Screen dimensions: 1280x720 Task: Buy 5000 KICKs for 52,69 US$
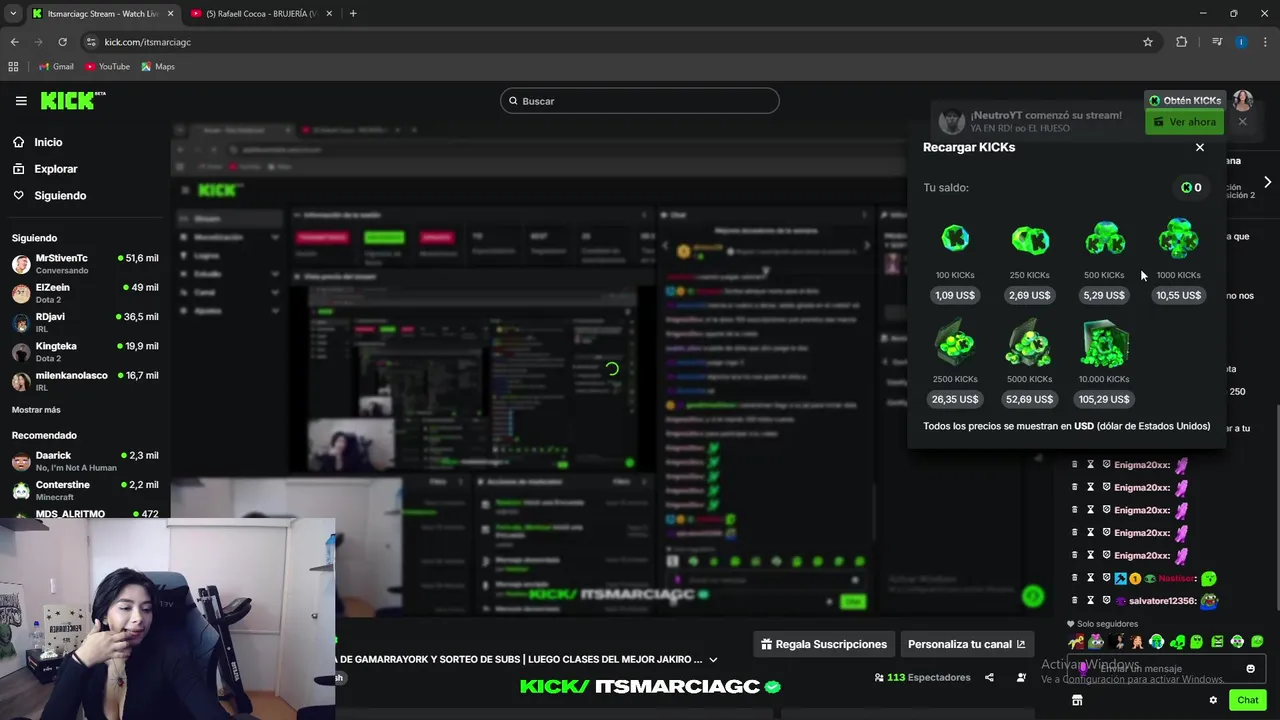[x=1030, y=399]
